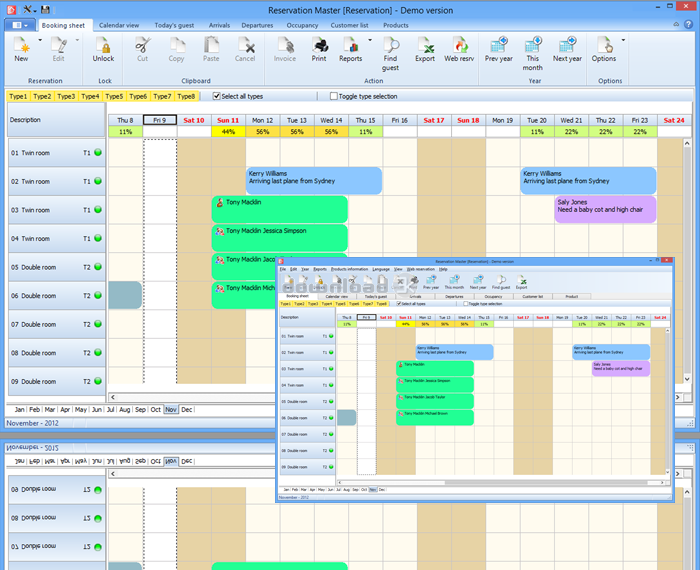Image resolution: width=700 pixels, height=570 pixels.
Task: Select the Dec month button
Action: pos(187,410)
